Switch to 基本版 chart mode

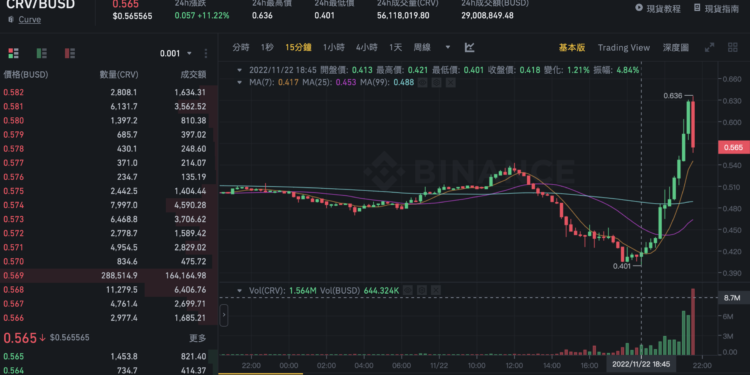pyautogui.click(x=572, y=47)
